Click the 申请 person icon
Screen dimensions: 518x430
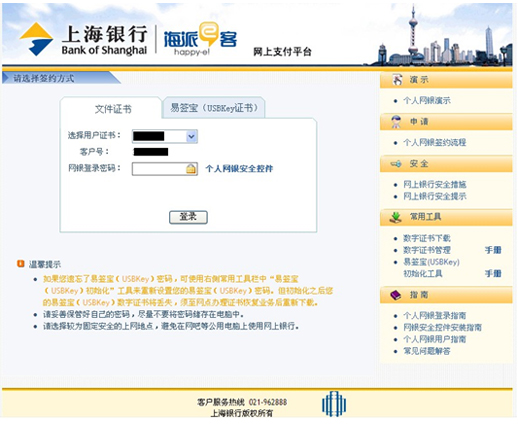click(396, 122)
